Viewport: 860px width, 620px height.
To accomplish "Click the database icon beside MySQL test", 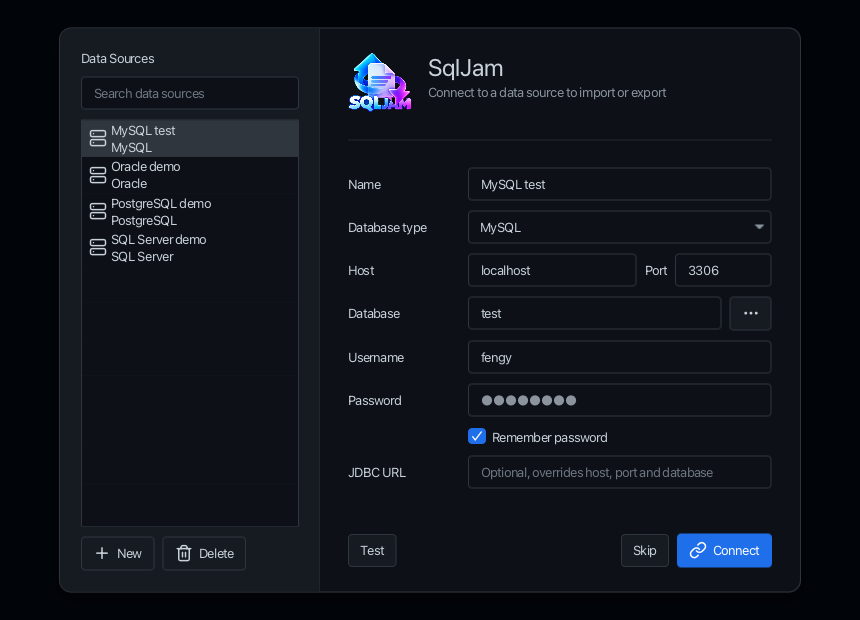I will point(98,138).
